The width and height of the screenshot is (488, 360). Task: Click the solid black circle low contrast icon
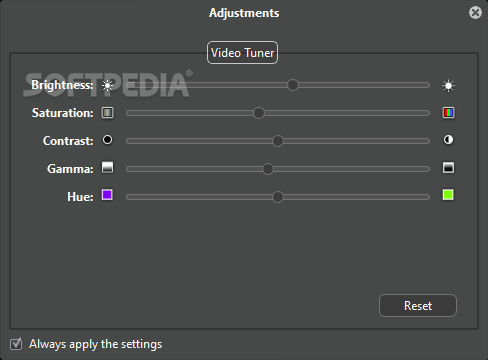(x=107, y=140)
